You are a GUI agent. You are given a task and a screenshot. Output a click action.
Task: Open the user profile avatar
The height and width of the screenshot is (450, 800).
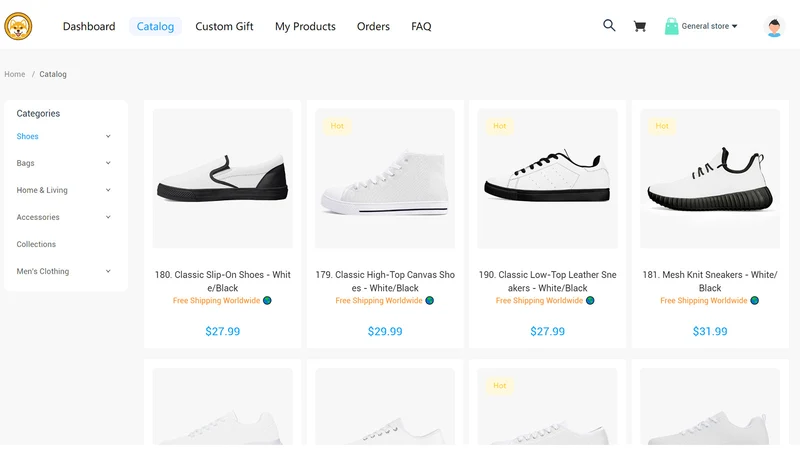774,27
